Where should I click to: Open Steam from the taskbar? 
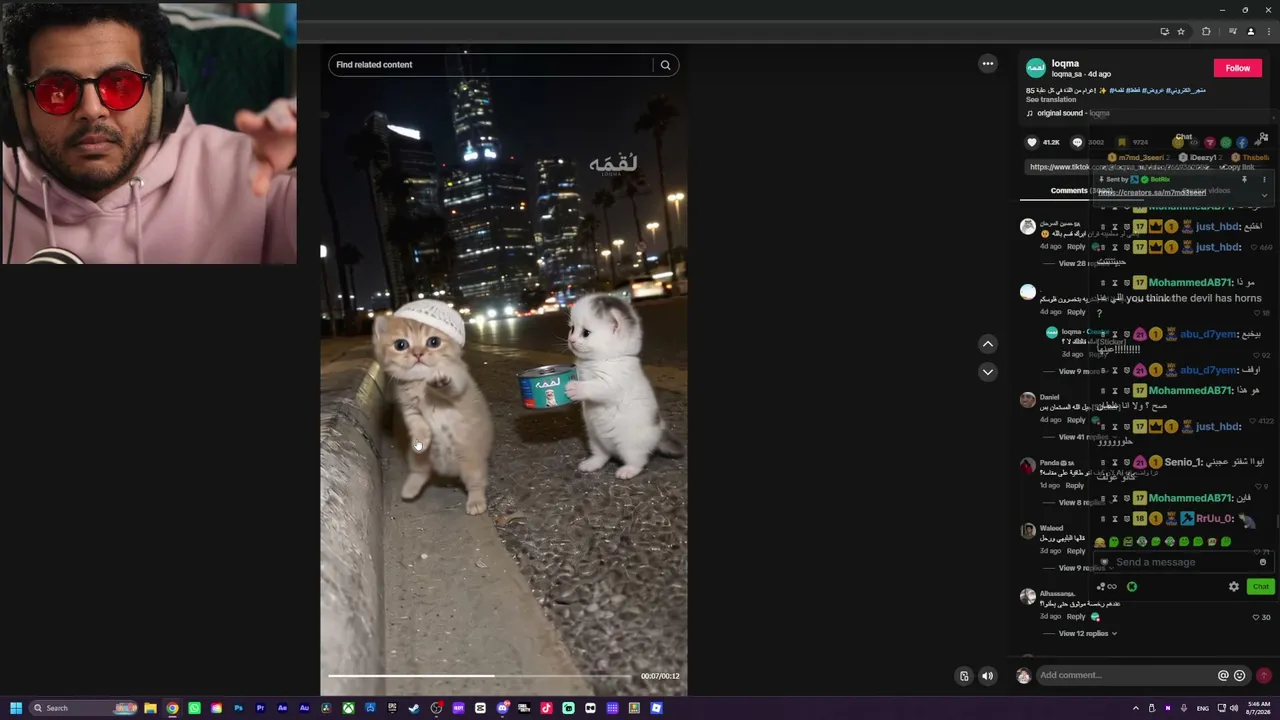(414, 708)
